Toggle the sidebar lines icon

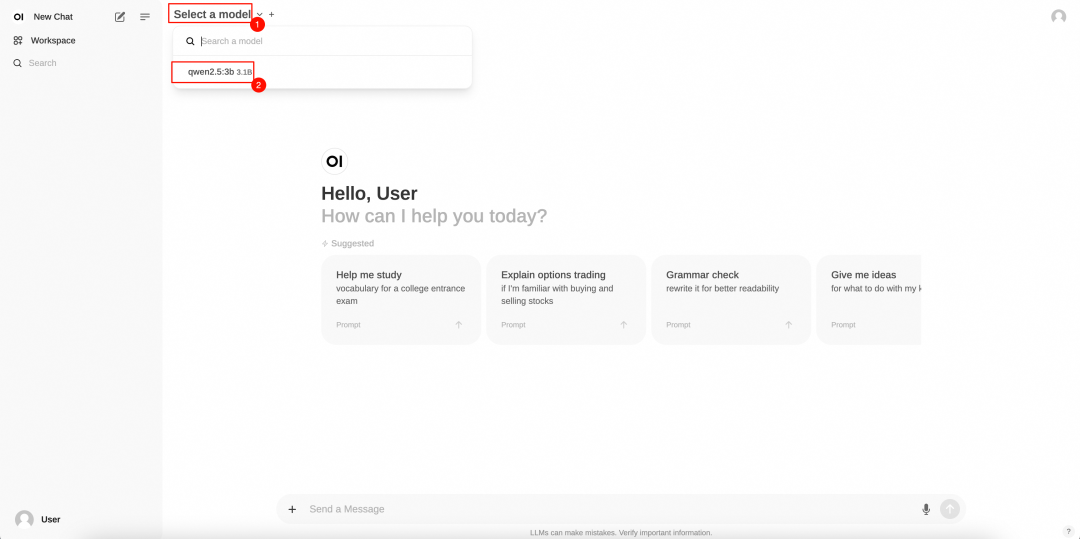pyautogui.click(x=145, y=17)
